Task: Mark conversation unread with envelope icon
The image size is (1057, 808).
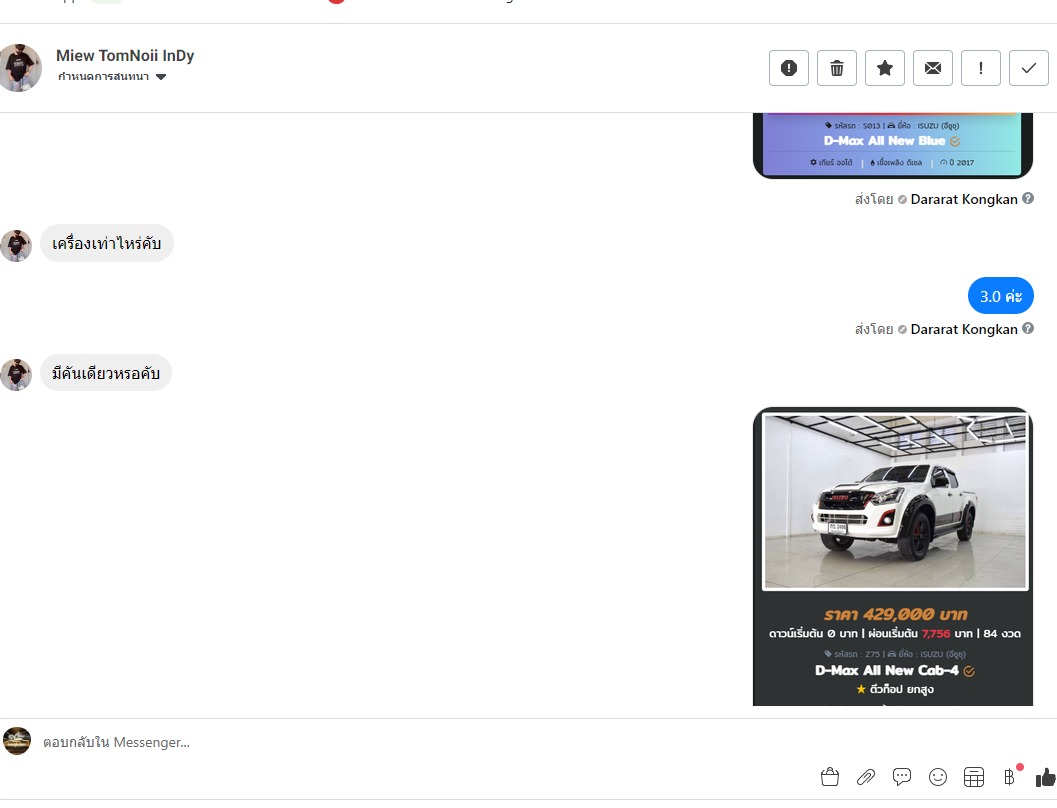Action: [933, 68]
